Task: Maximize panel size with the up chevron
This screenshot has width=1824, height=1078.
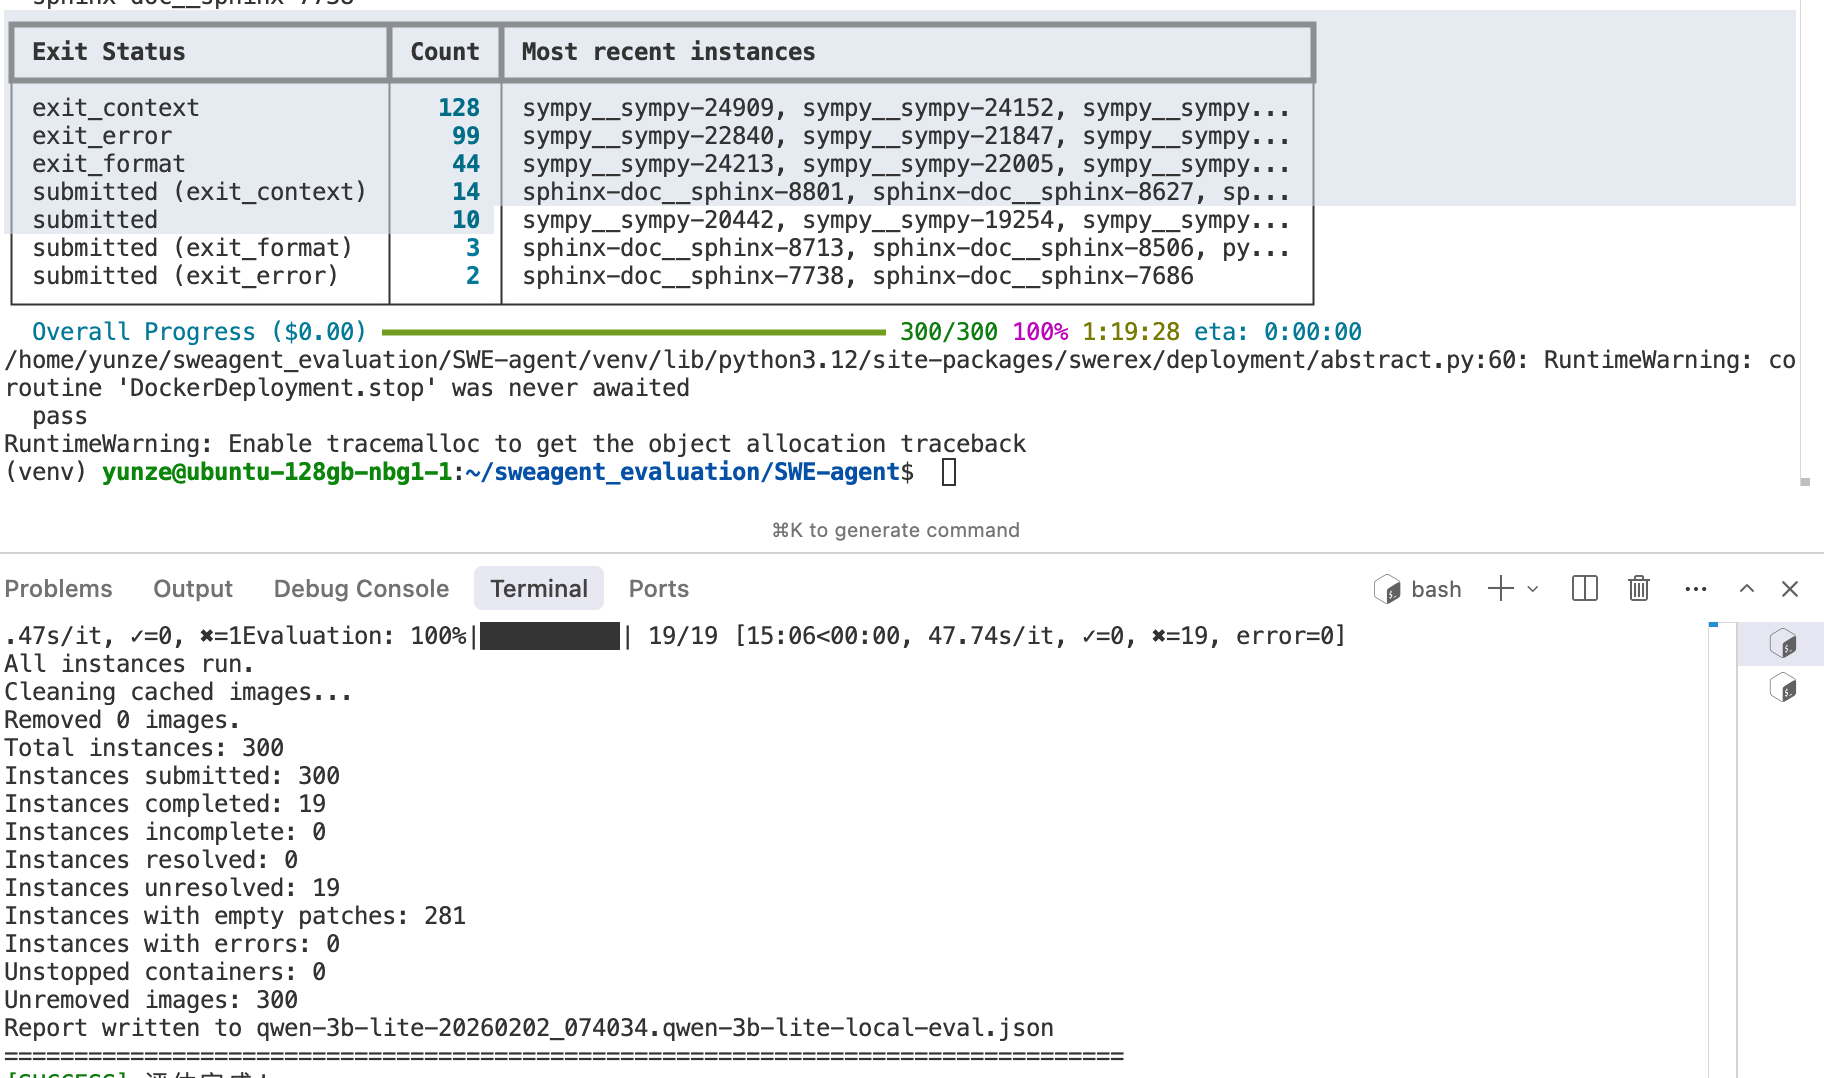Action: pyautogui.click(x=1746, y=589)
